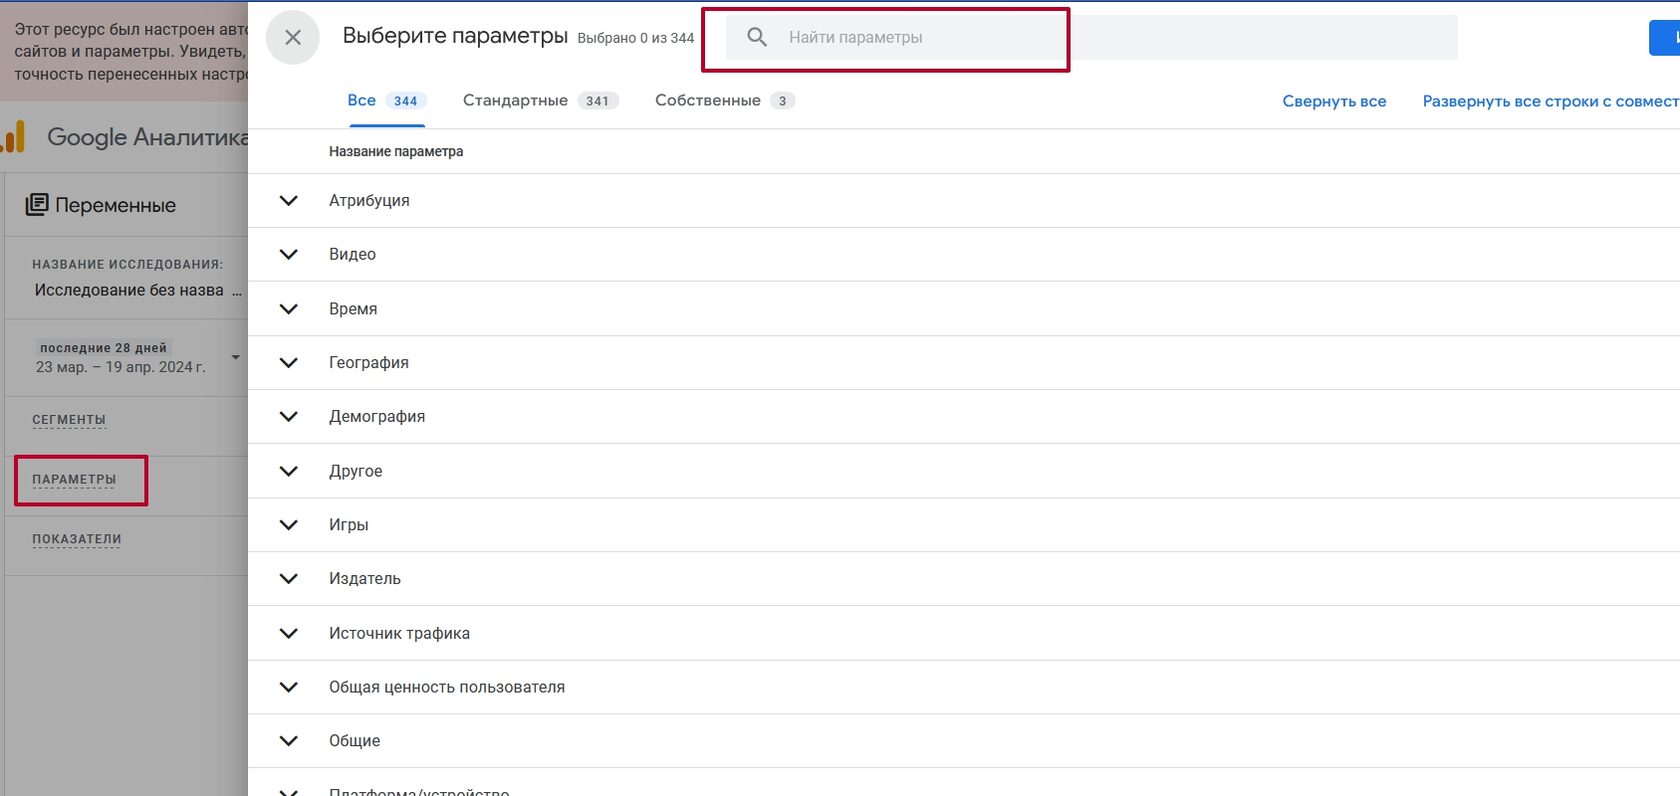This screenshot has width=1680, height=796.
Task: Expand the 'Издатель' group chevron
Action: click(289, 578)
